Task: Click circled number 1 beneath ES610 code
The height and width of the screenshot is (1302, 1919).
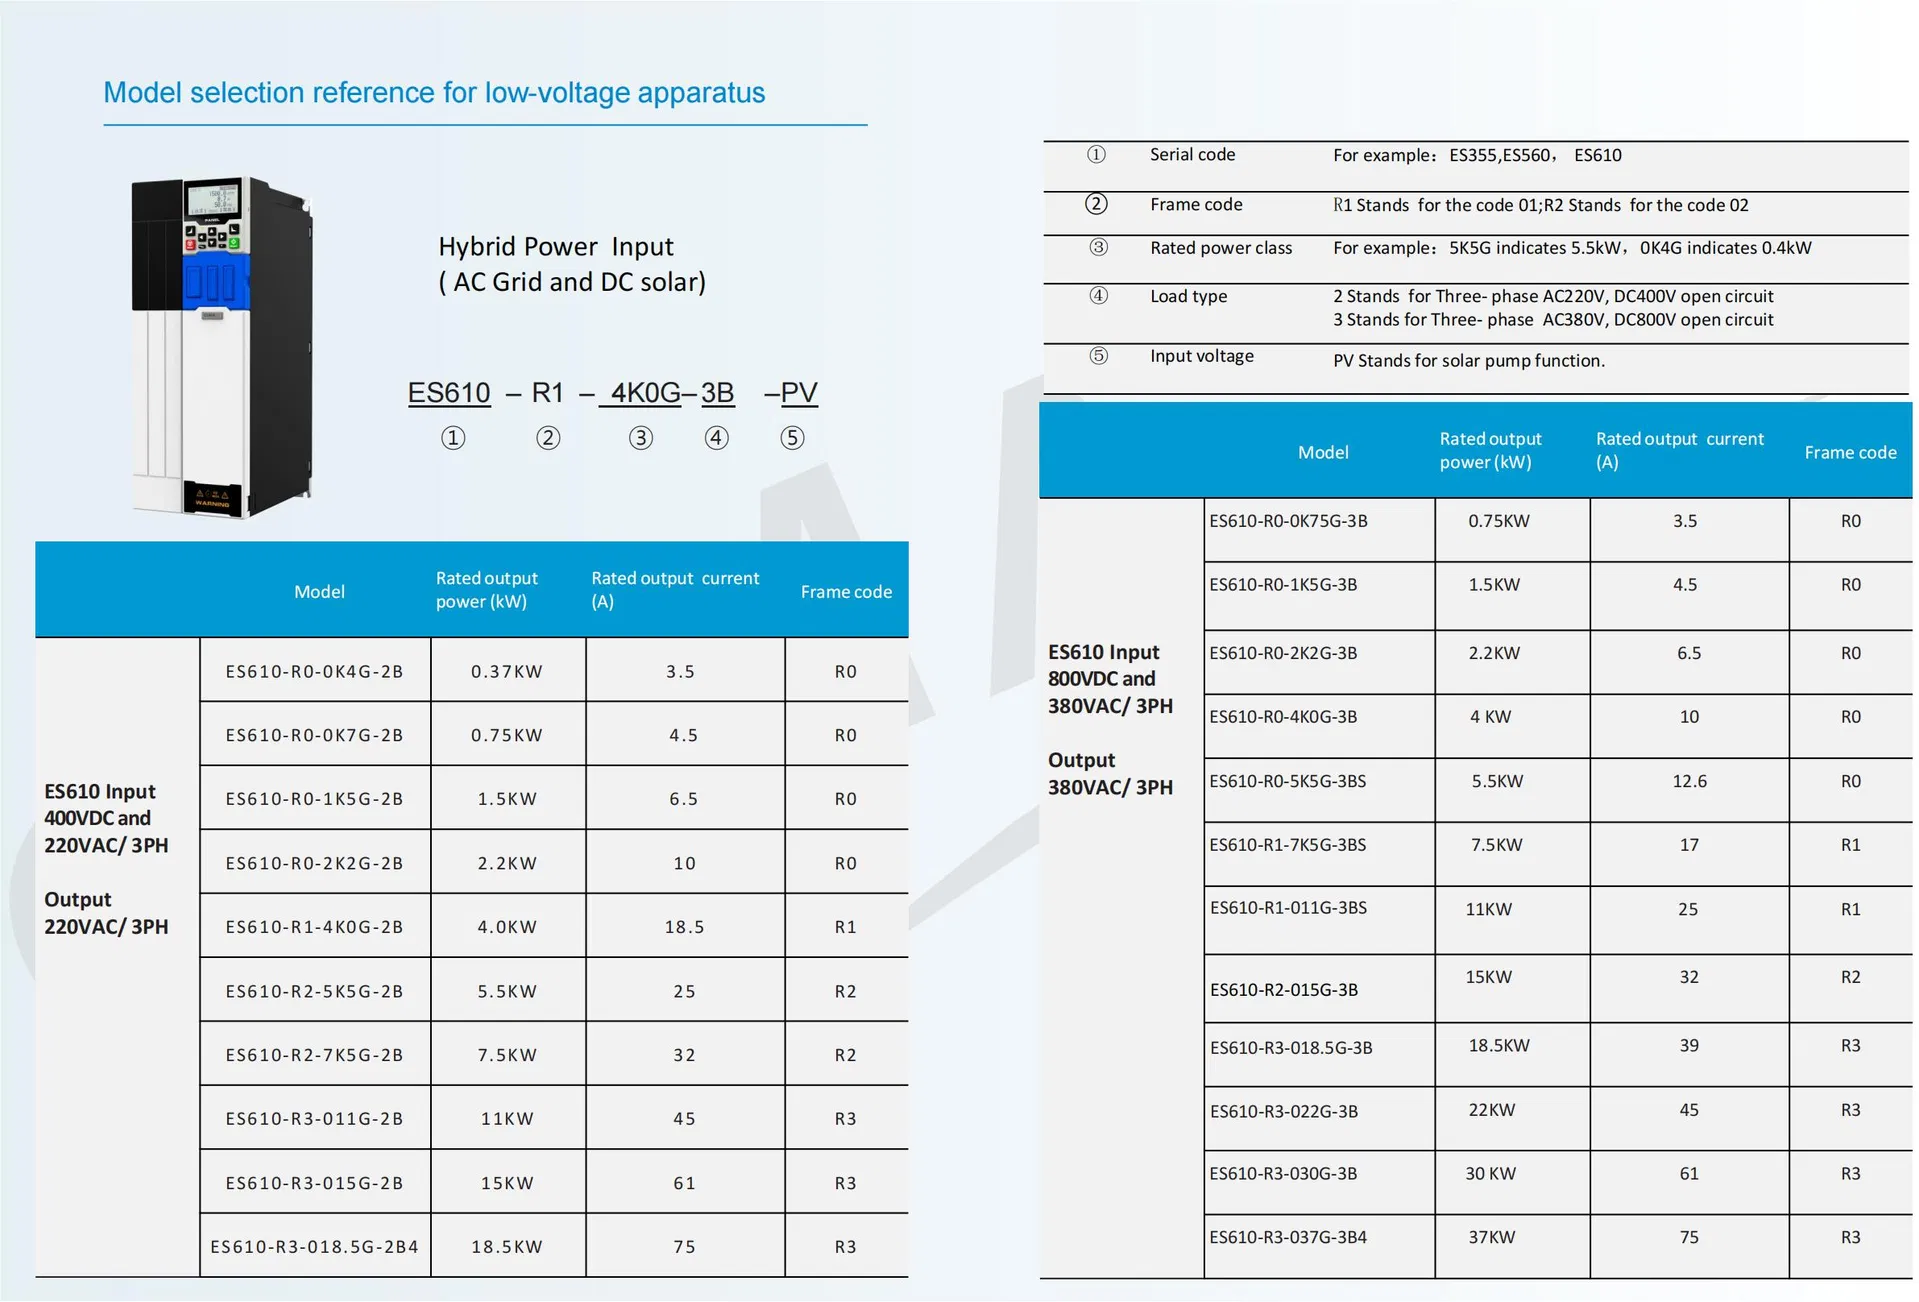Action: click(x=453, y=438)
